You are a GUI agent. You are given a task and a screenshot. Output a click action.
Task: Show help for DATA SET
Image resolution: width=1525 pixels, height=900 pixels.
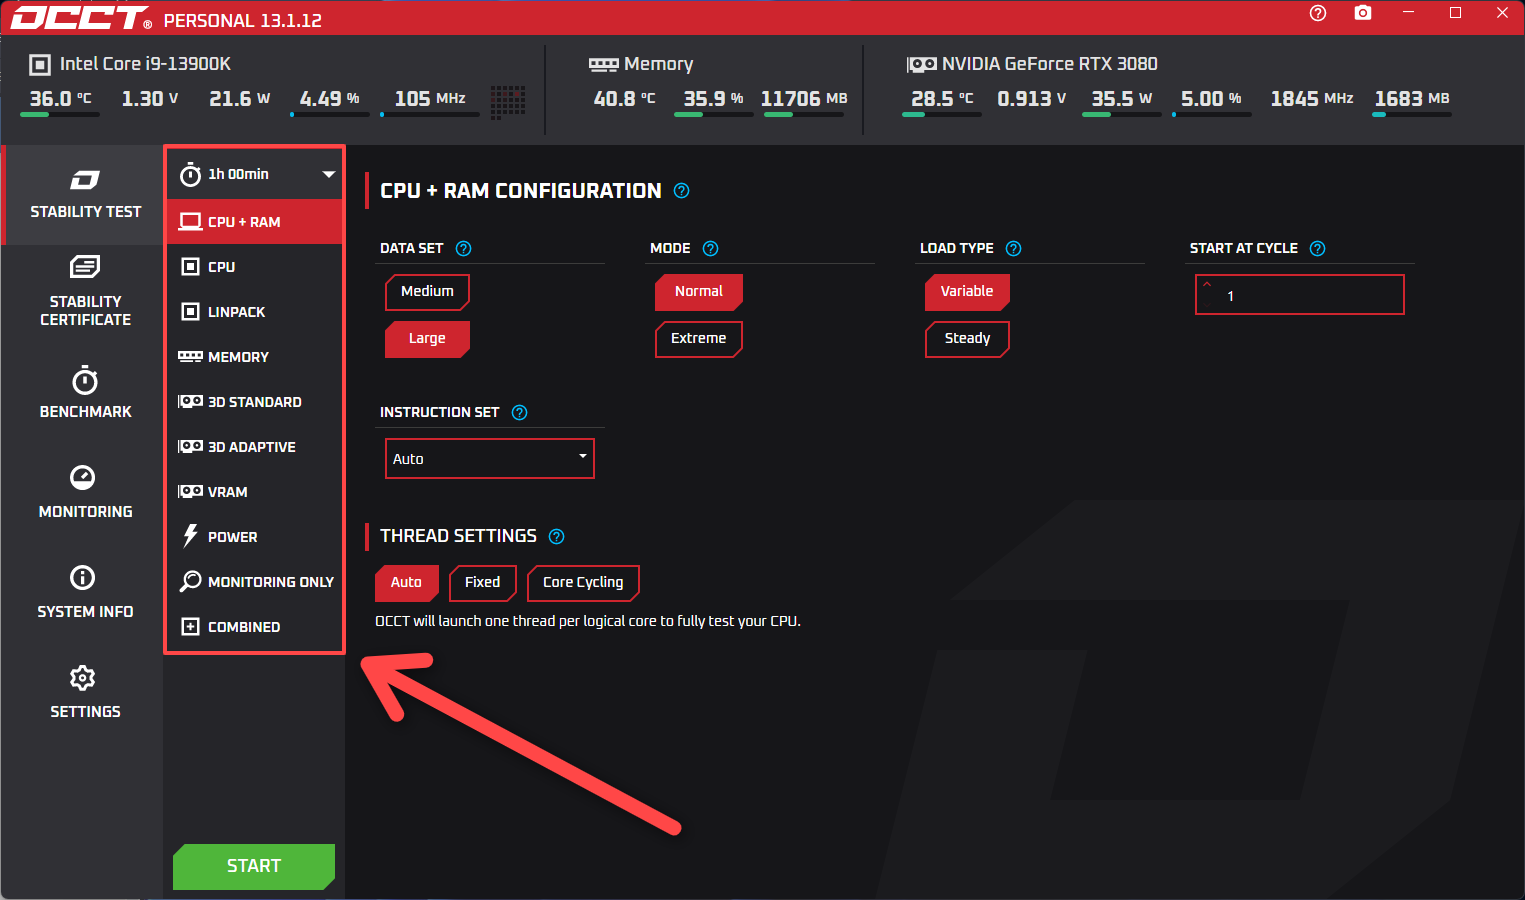464,248
